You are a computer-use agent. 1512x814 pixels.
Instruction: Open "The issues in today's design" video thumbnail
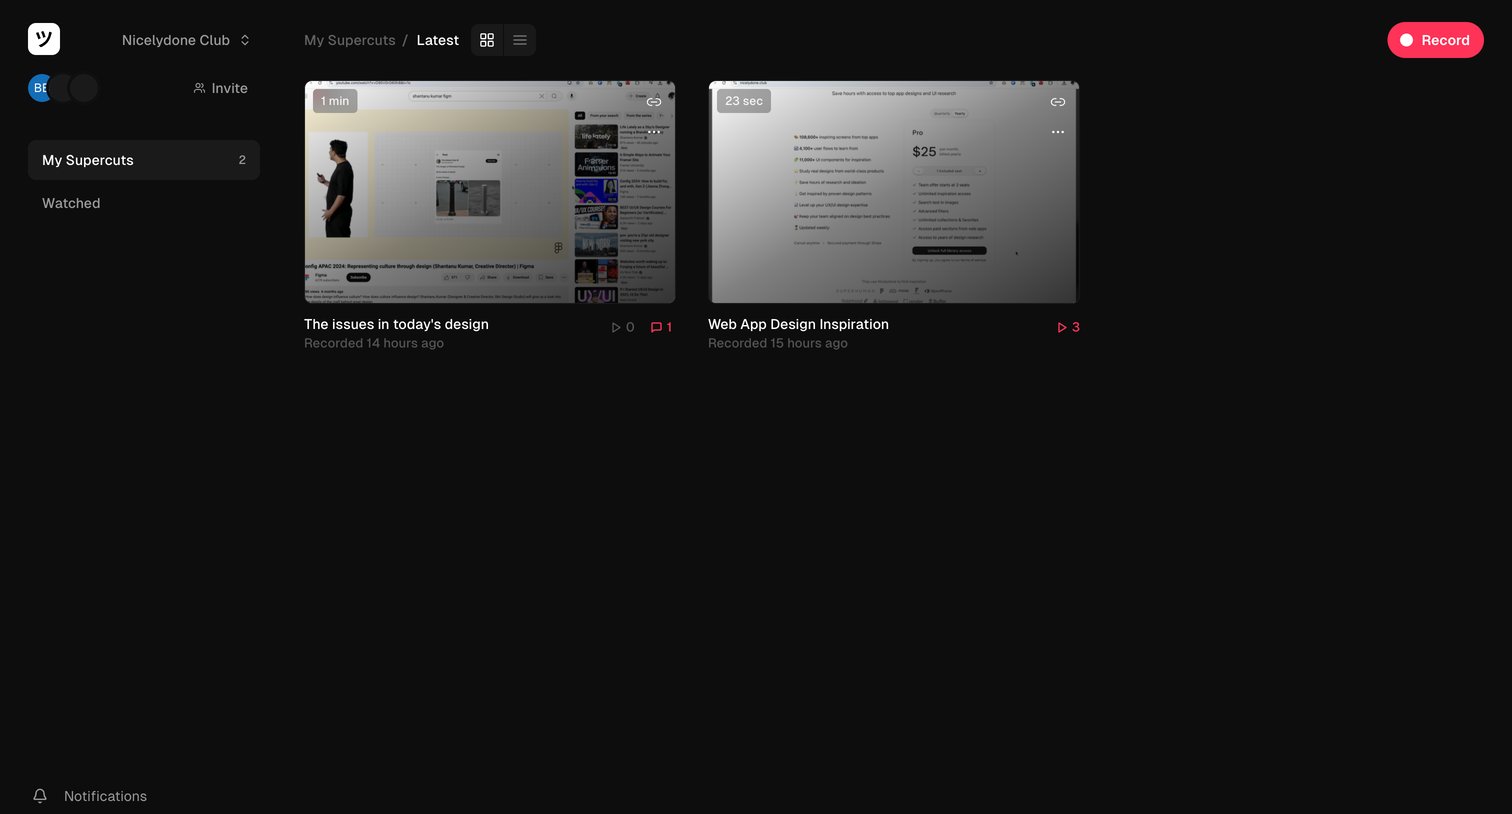(x=490, y=192)
